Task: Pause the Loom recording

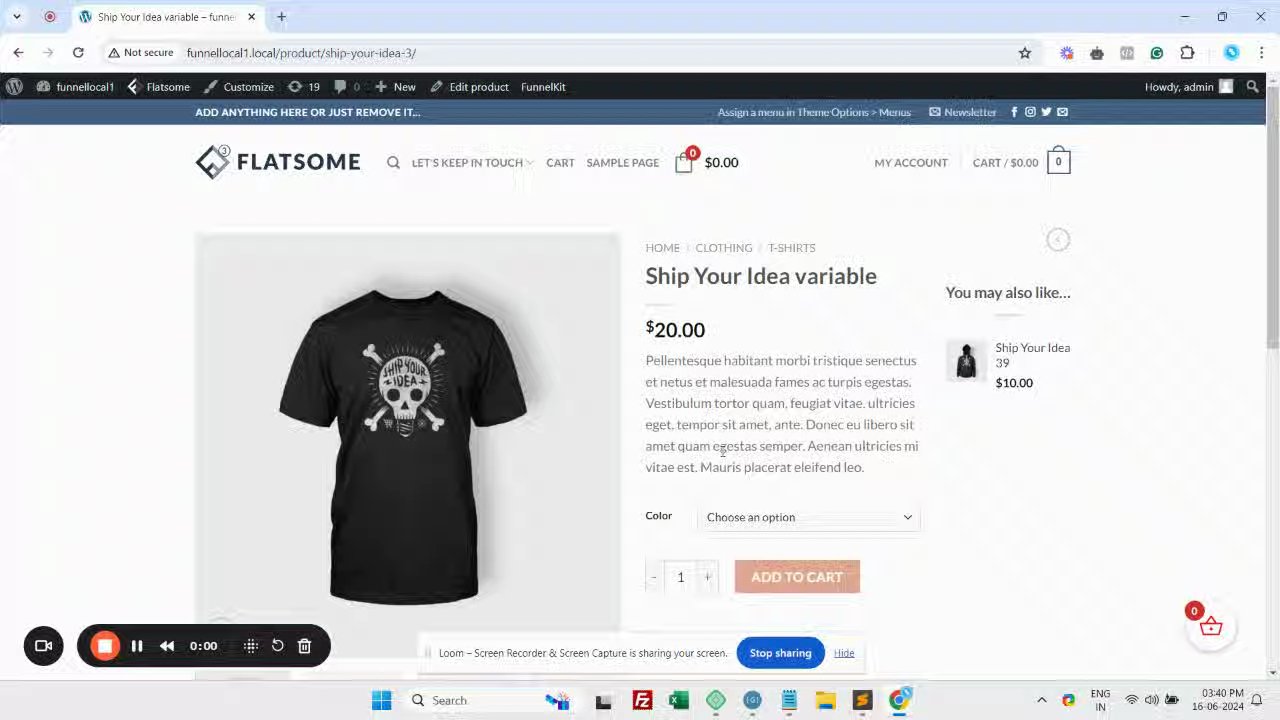Action: [x=137, y=646]
